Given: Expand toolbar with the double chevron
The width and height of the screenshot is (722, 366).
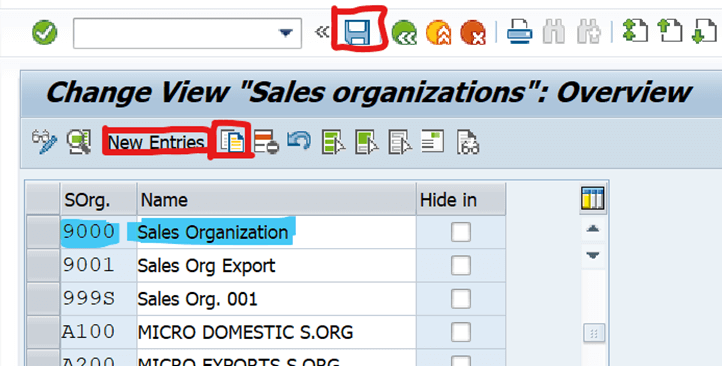Looking at the screenshot, I should 321,32.
